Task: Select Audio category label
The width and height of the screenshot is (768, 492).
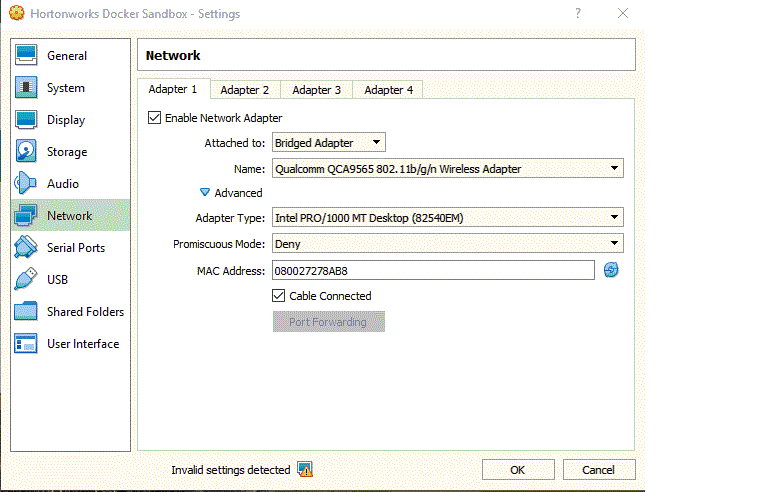Action: pos(63,184)
